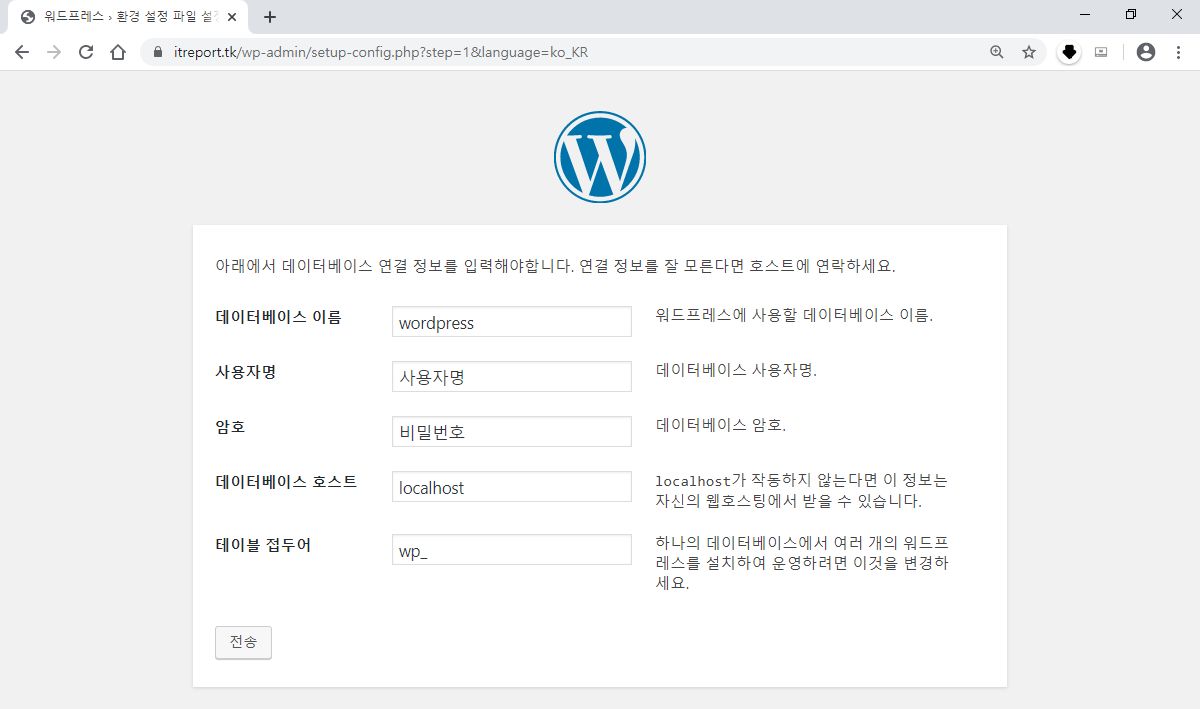Submit the form with 전송 button
This screenshot has height=709, width=1200.
243,643
